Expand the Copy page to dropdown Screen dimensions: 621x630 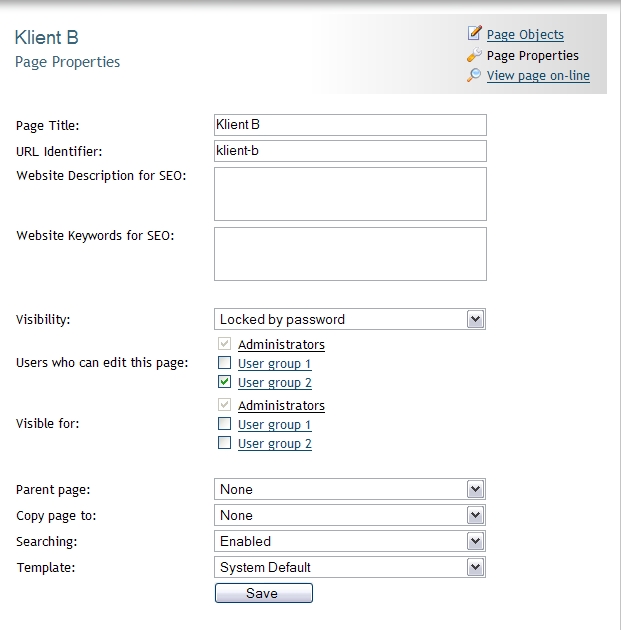click(x=350, y=515)
